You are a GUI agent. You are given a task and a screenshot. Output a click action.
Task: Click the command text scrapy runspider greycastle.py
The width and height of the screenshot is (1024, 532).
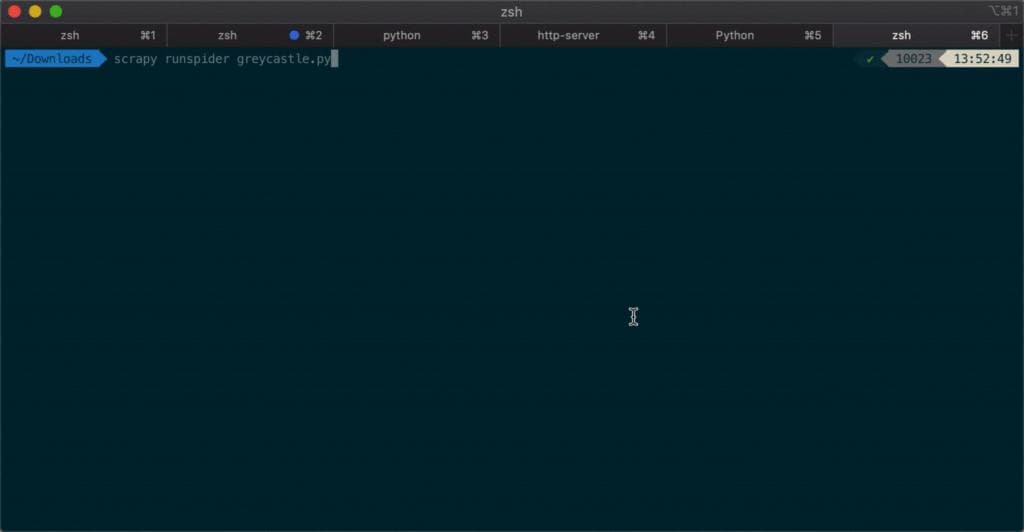[222, 59]
